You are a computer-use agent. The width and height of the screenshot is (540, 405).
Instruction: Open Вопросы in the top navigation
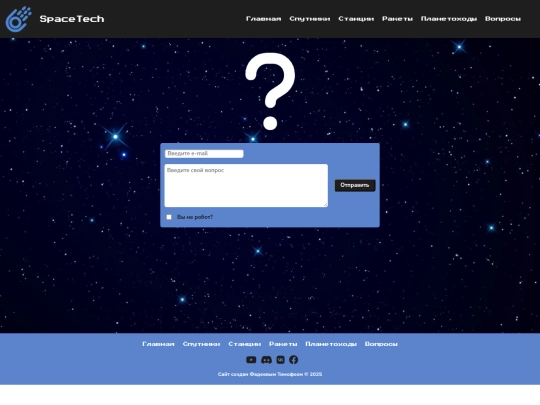[503, 19]
